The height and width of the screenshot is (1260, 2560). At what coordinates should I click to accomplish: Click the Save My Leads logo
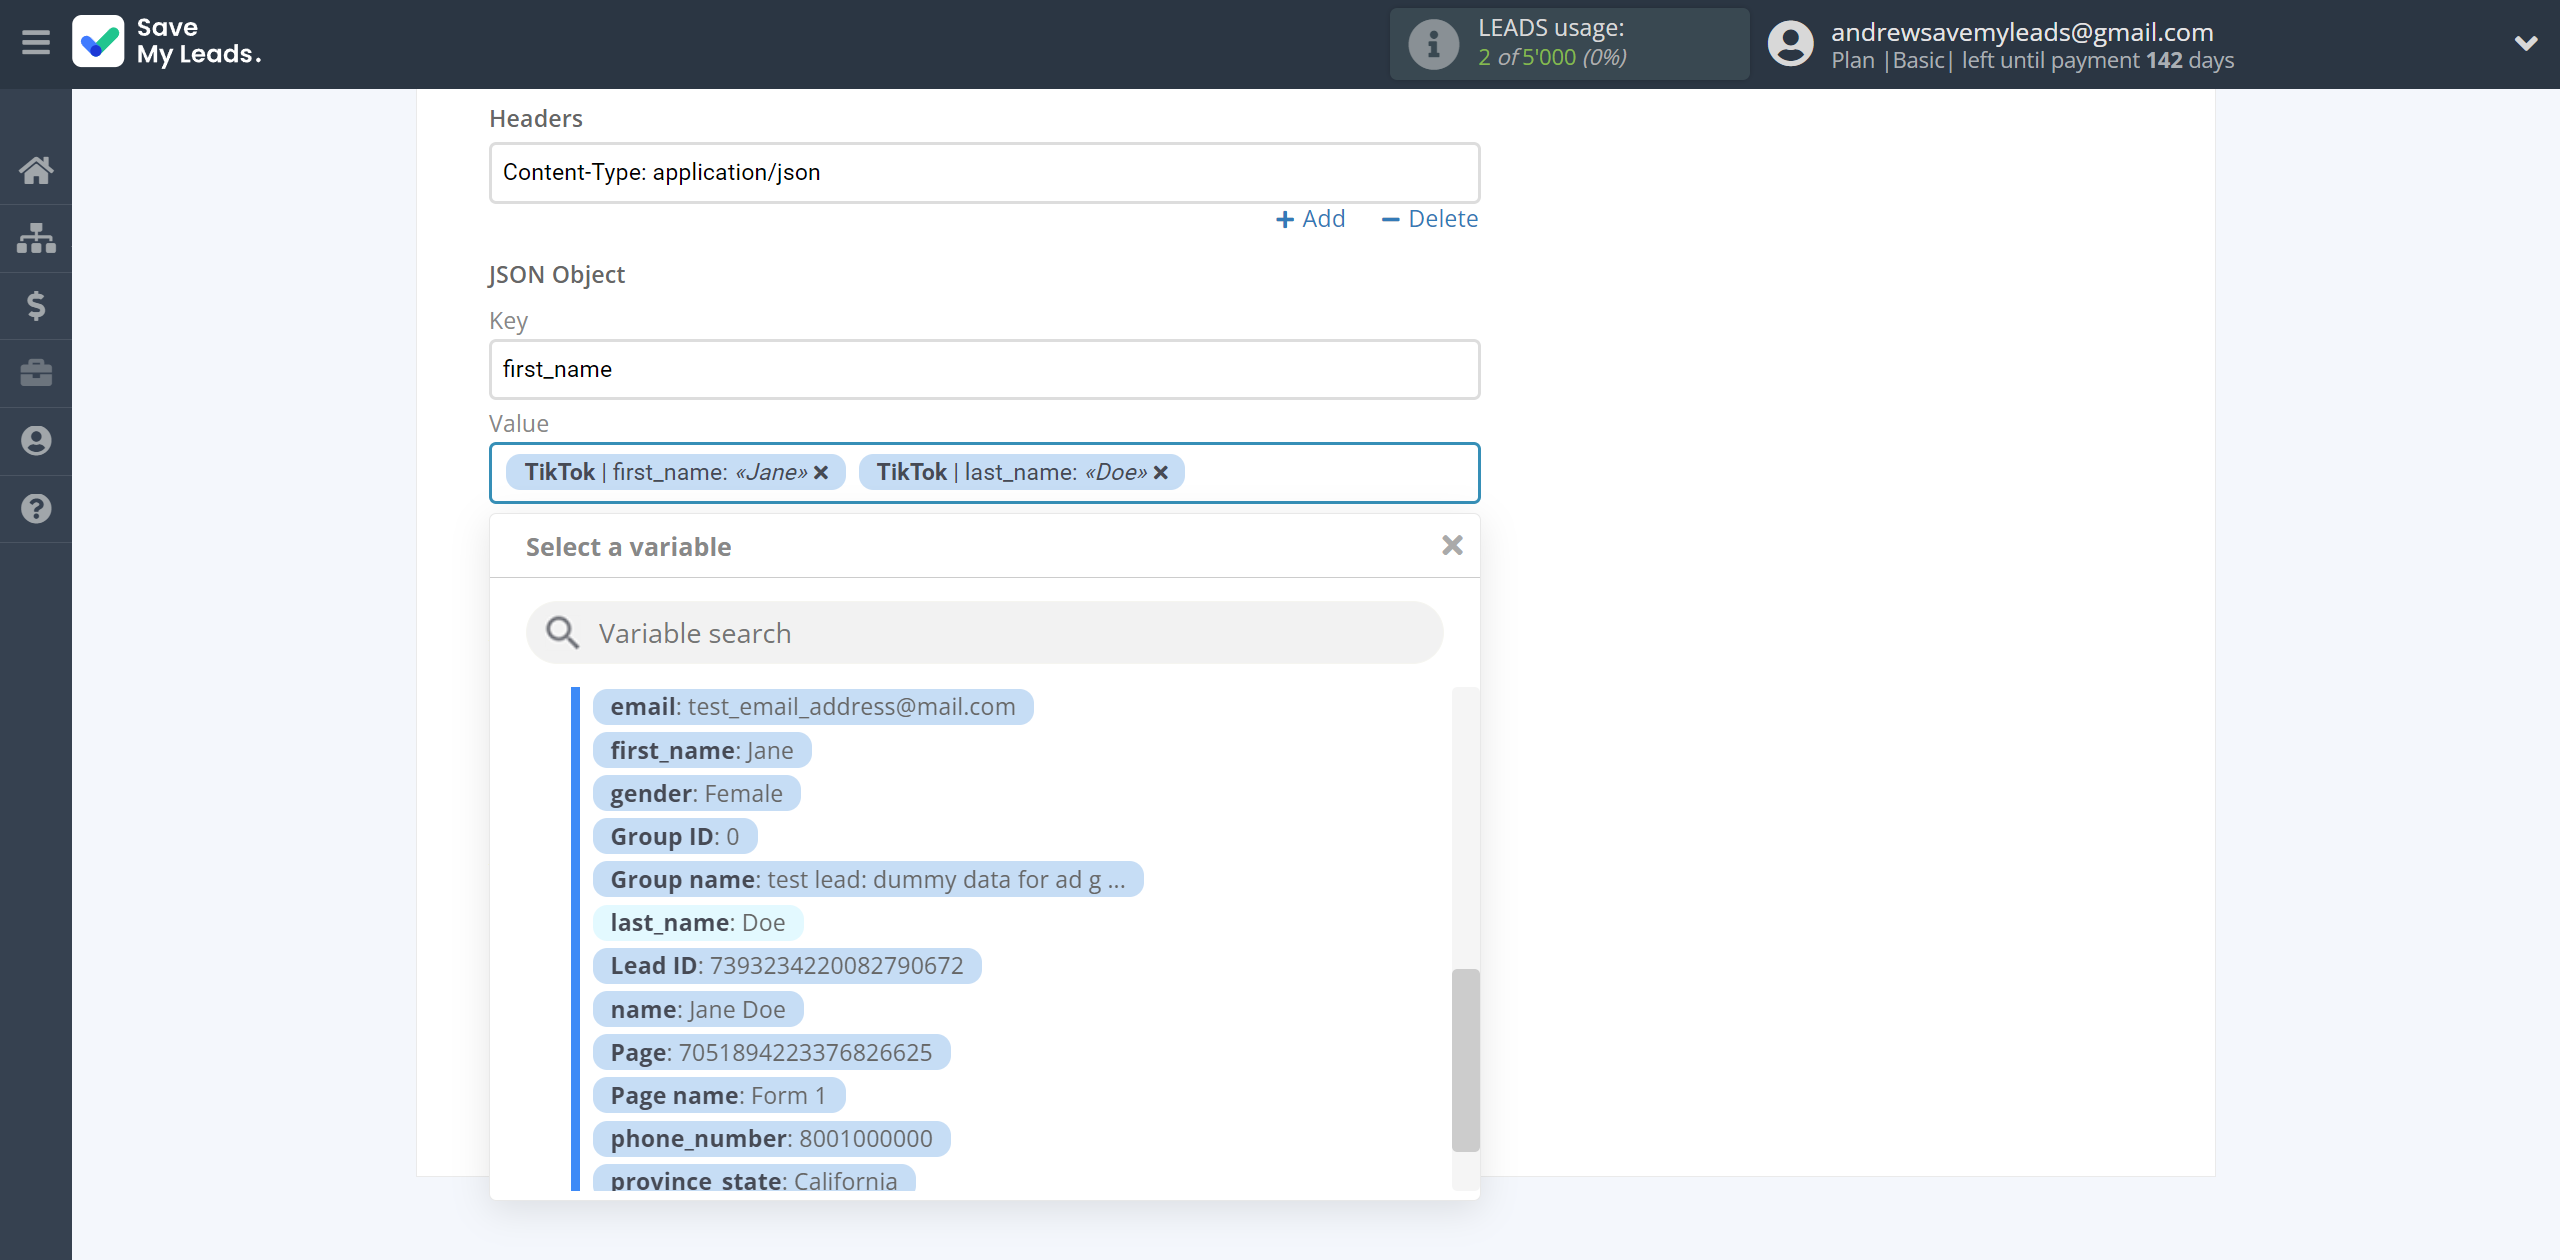pos(167,42)
